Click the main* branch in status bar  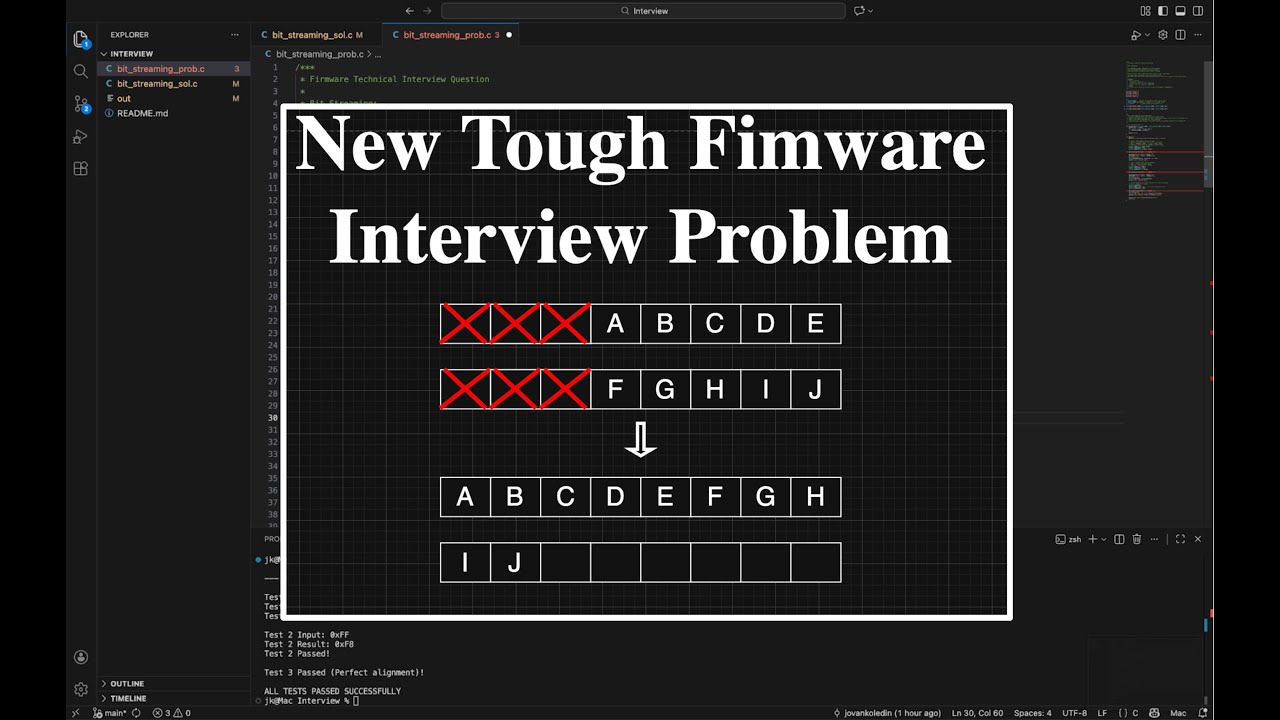tap(110, 713)
